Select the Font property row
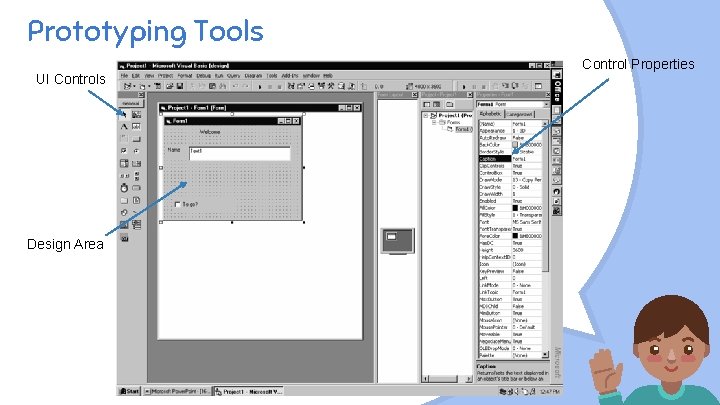 click(510, 222)
